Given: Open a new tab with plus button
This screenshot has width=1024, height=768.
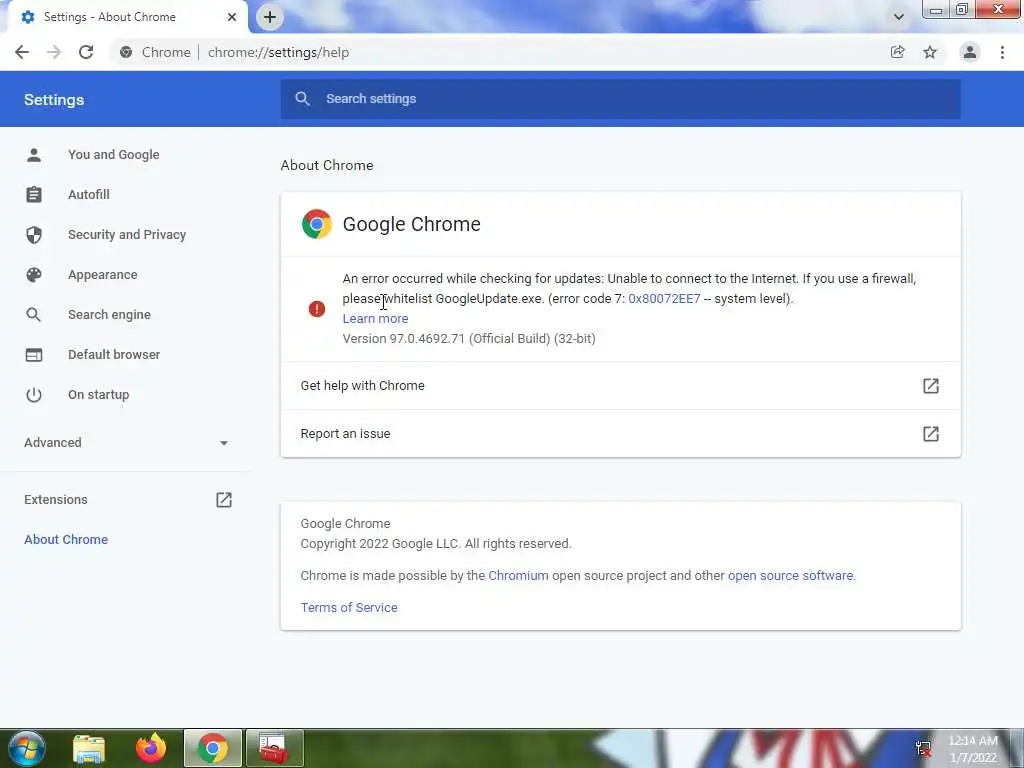Looking at the screenshot, I should (x=270, y=17).
